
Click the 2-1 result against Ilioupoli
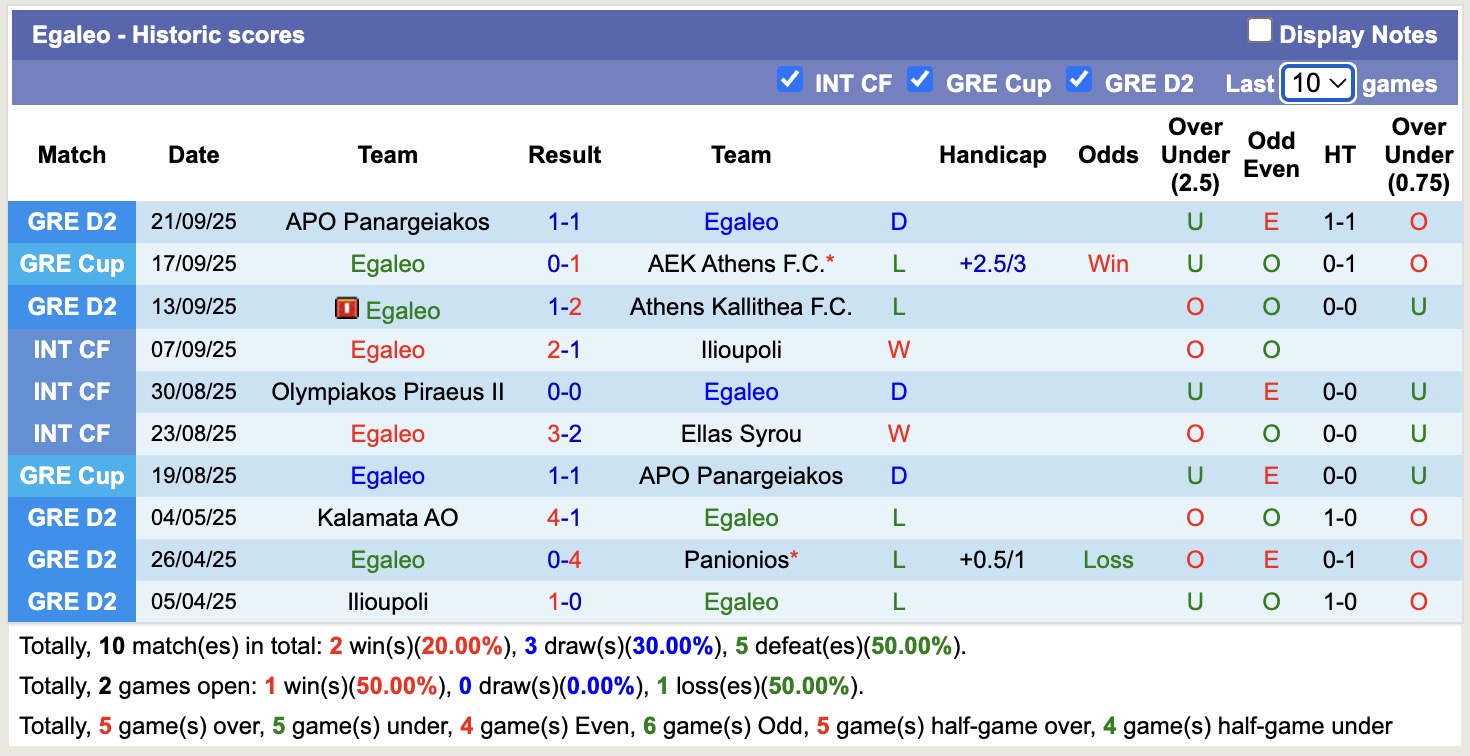point(564,350)
